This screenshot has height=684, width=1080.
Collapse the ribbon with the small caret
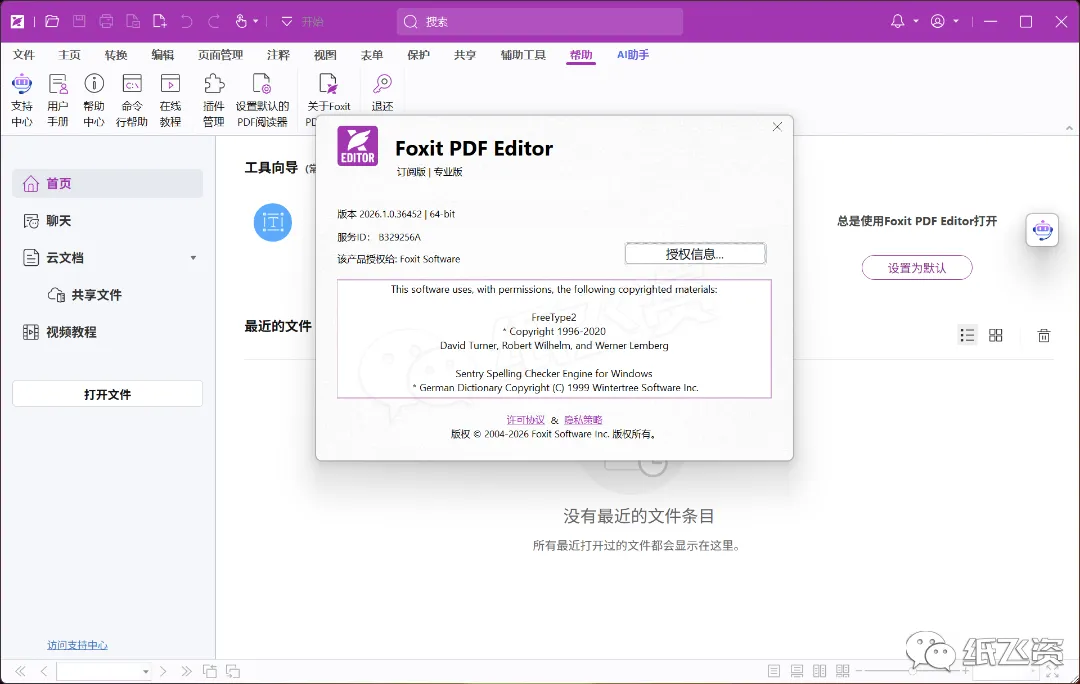(1069, 128)
